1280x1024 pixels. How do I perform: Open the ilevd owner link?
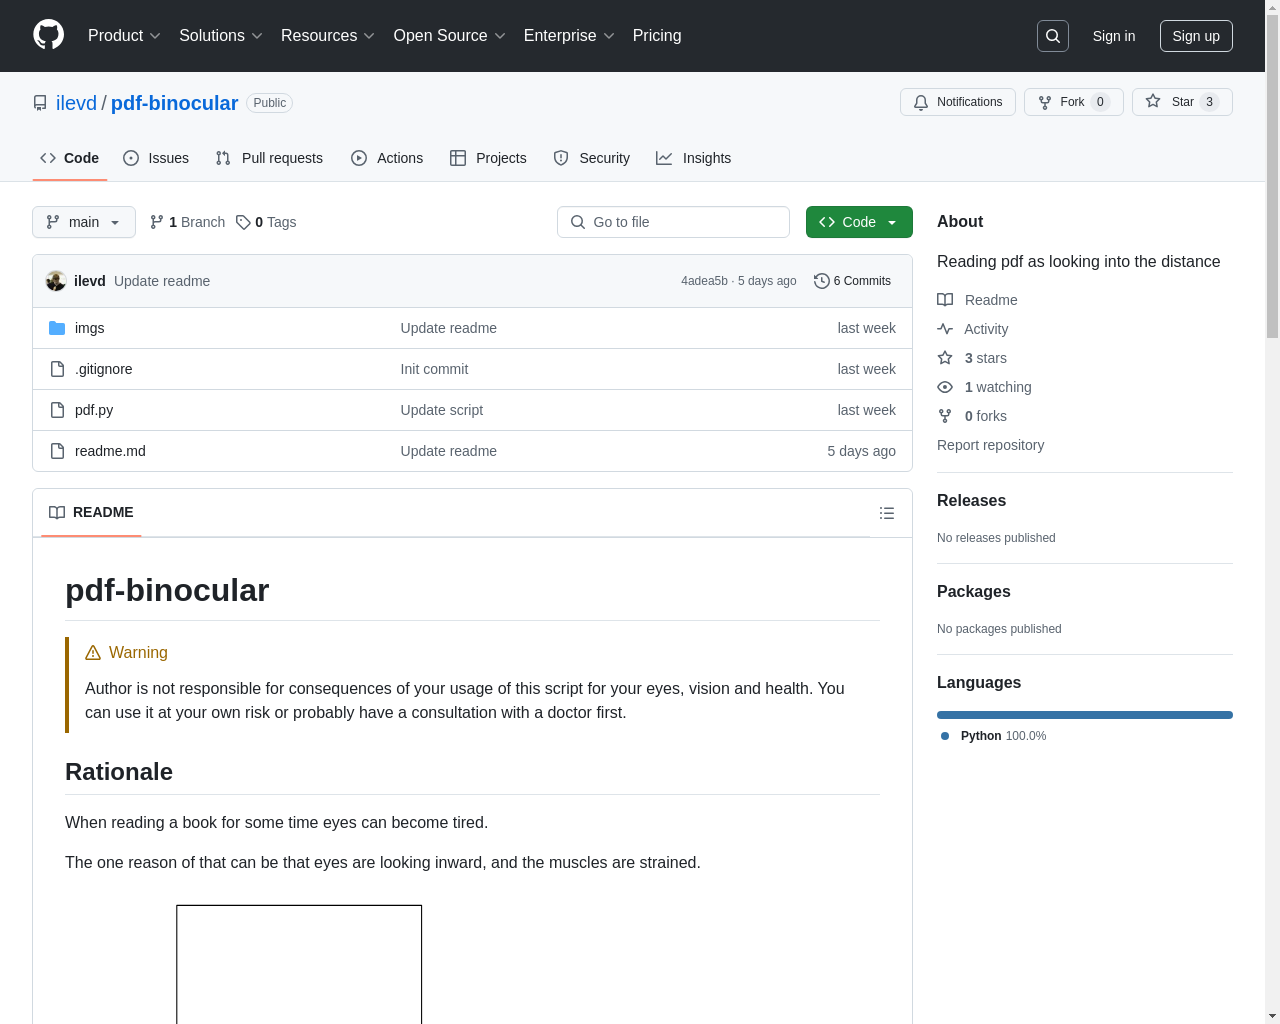[x=76, y=103]
